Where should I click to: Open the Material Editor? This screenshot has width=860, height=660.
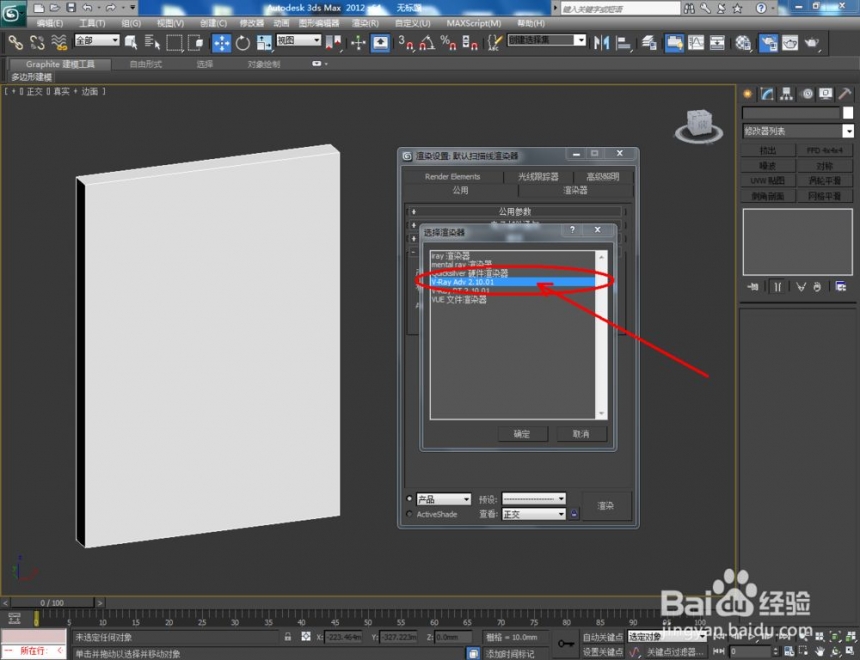click(x=743, y=42)
